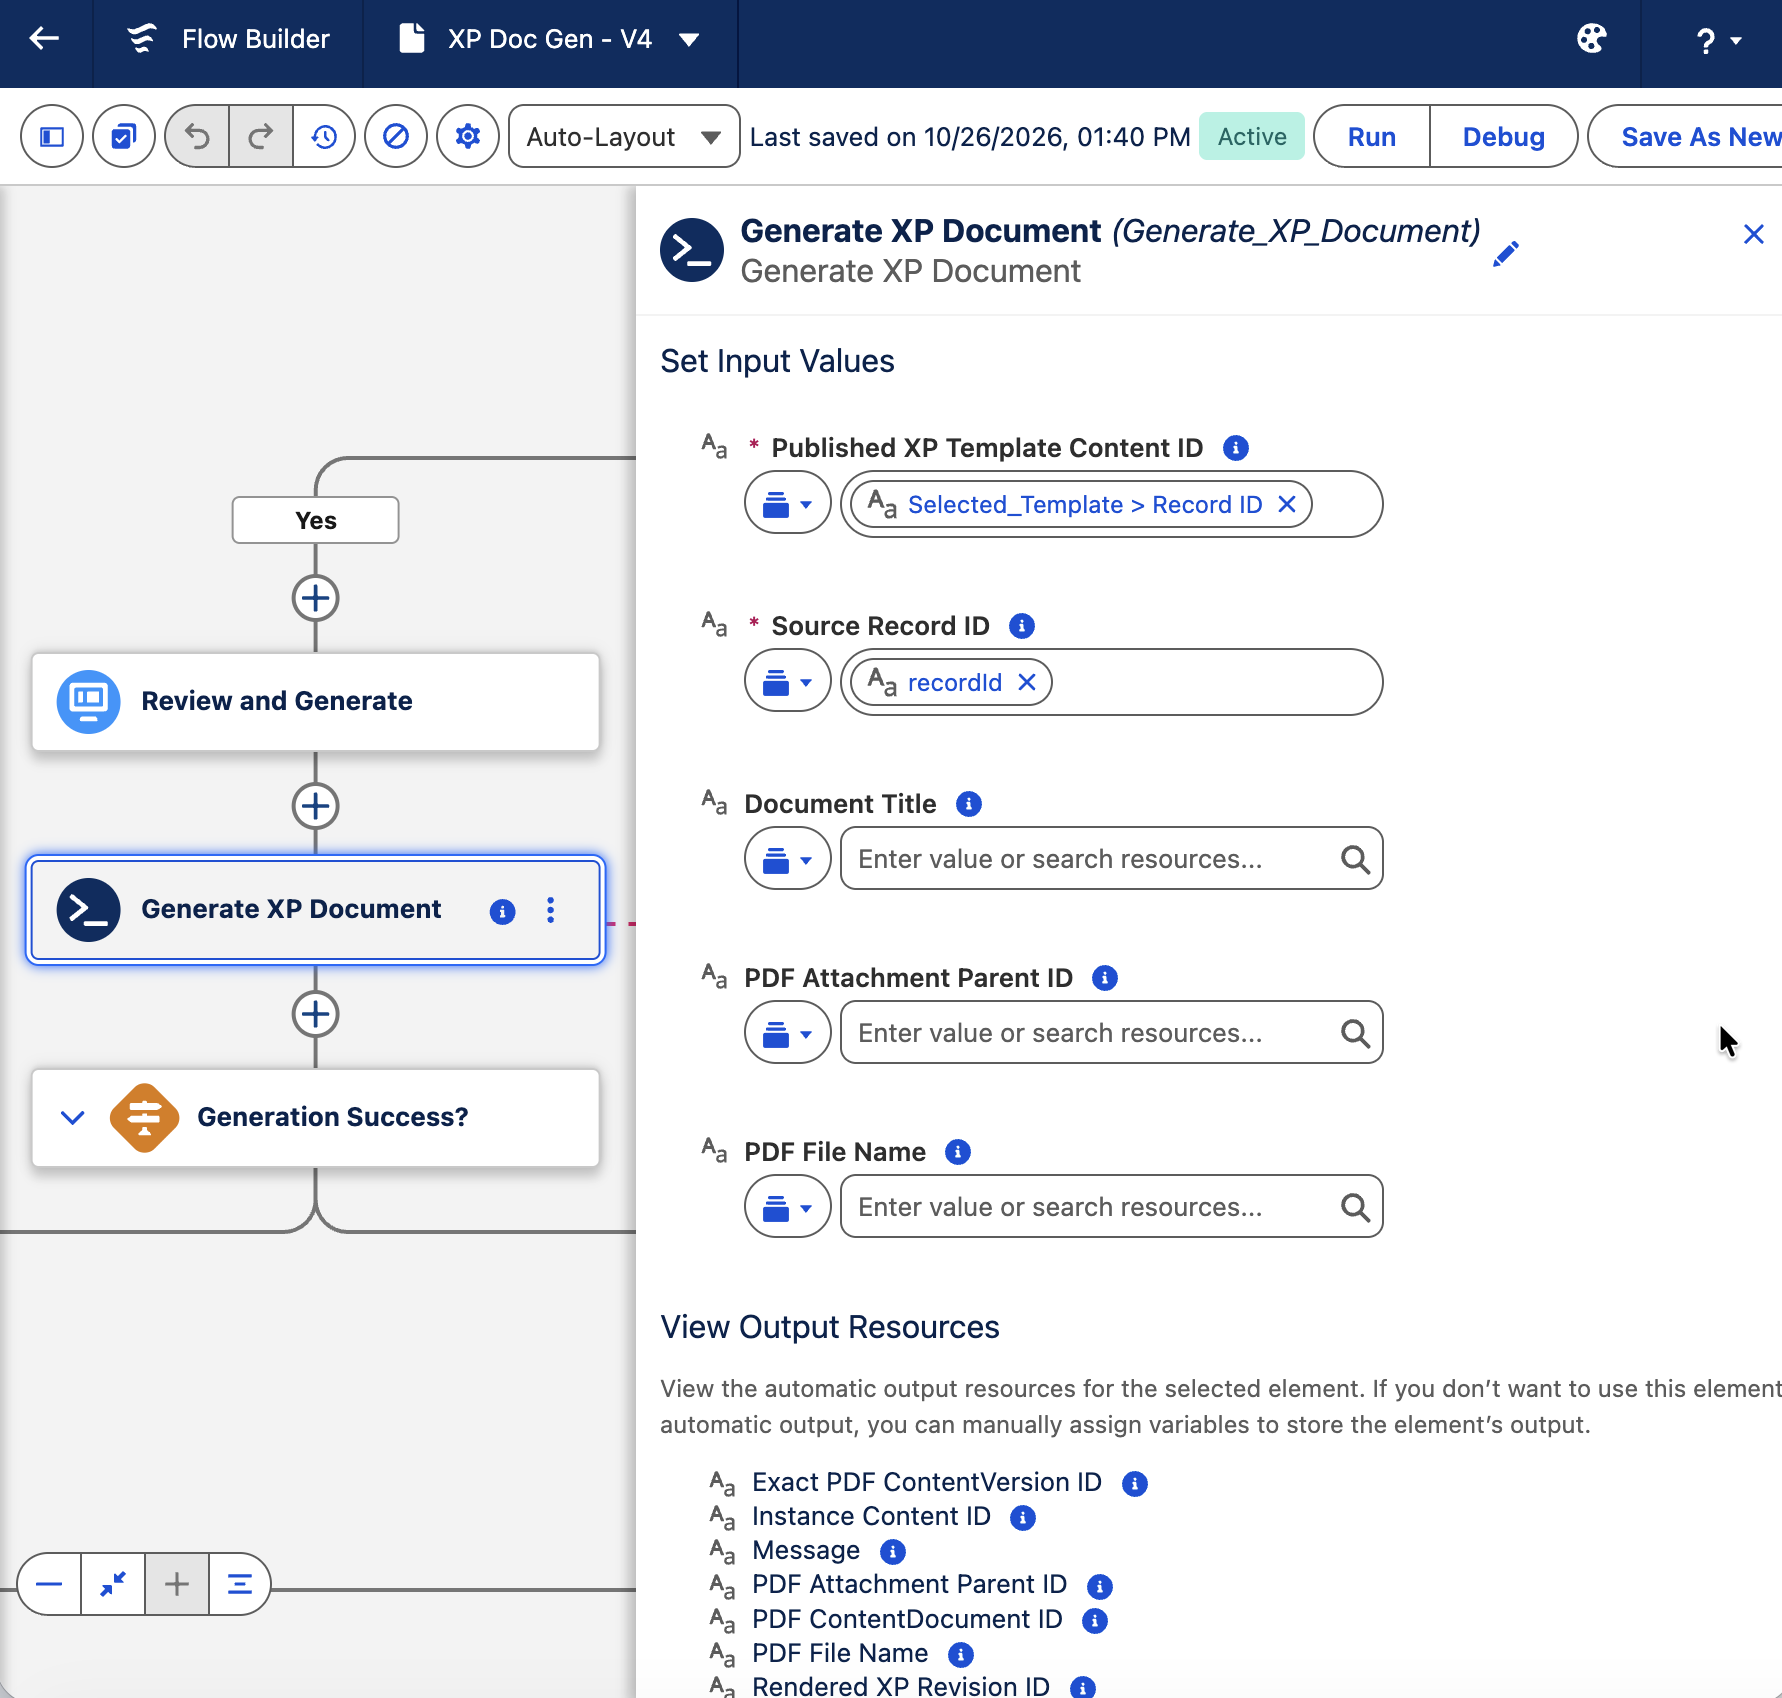The width and height of the screenshot is (1782, 1698).
Task: Click info icon beside Message output
Action: point(892,1551)
